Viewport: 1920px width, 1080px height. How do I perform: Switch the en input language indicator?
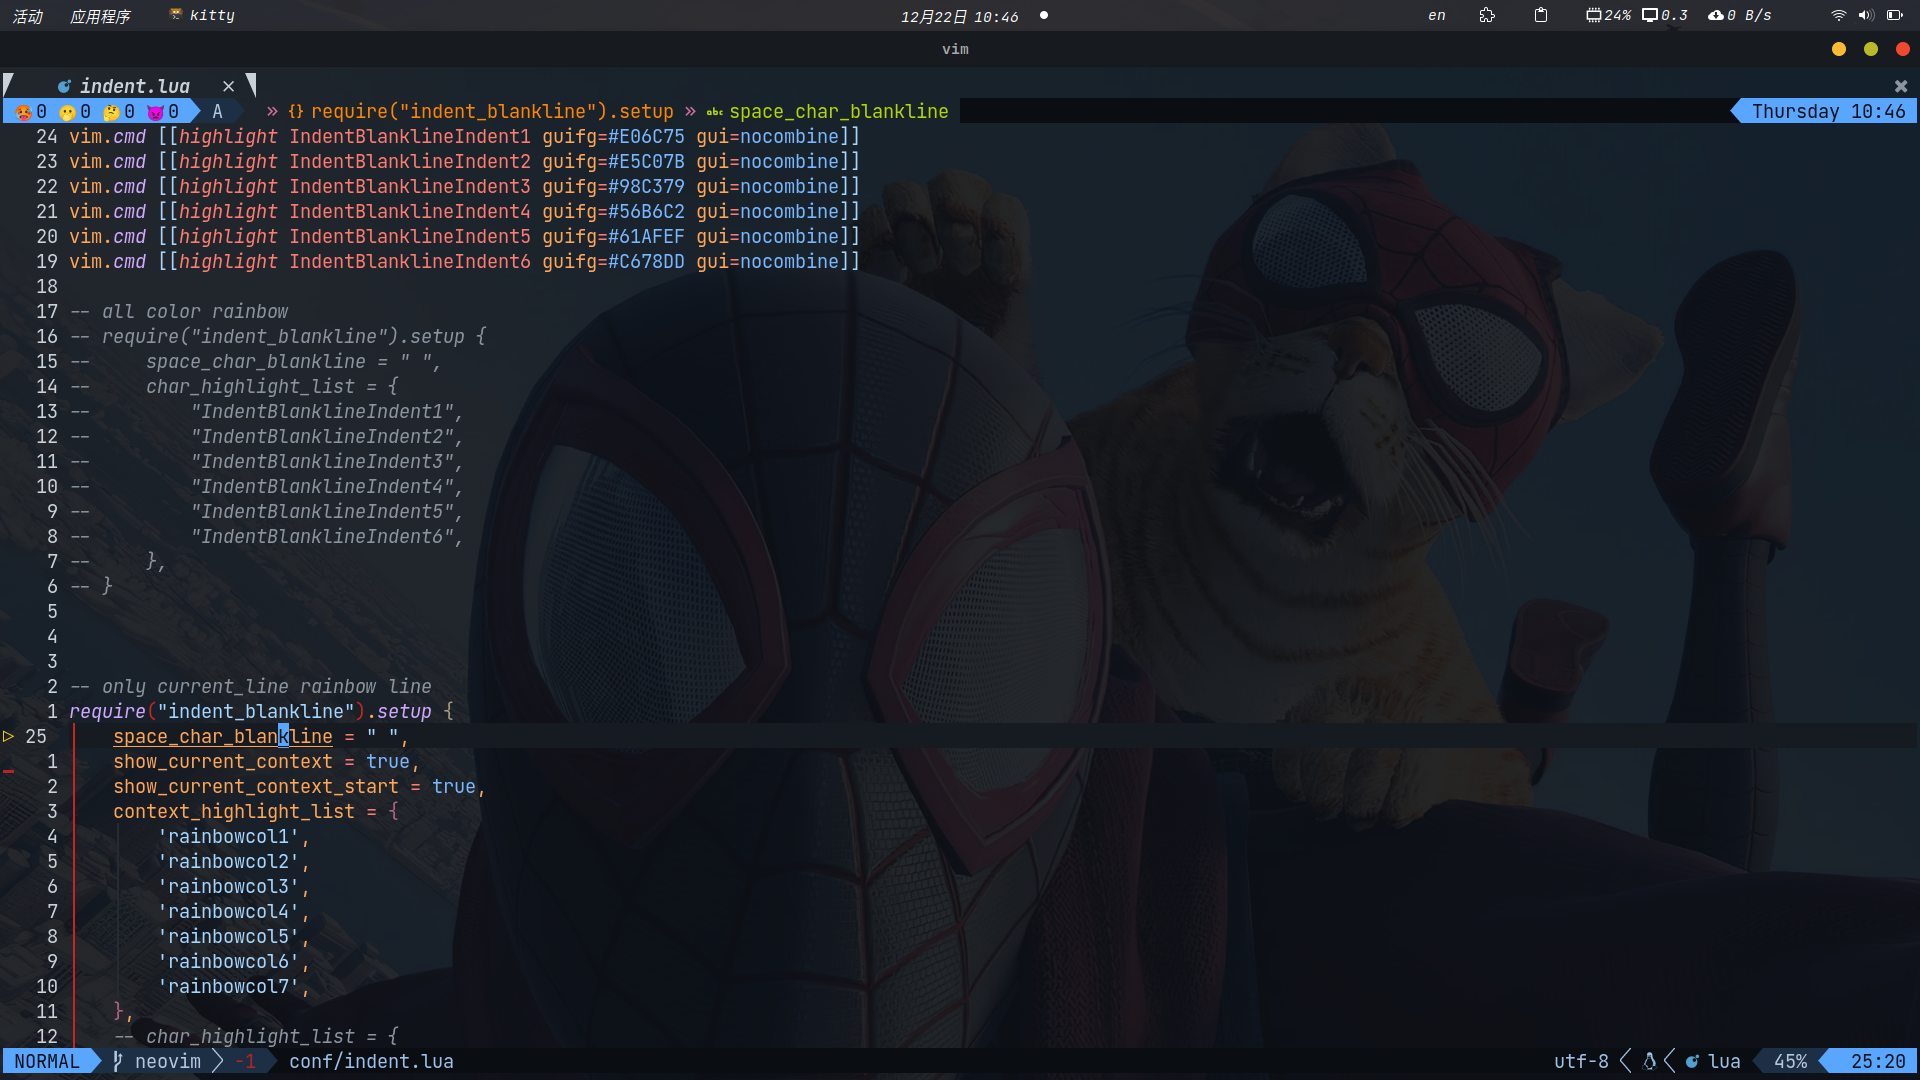[1436, 15]
